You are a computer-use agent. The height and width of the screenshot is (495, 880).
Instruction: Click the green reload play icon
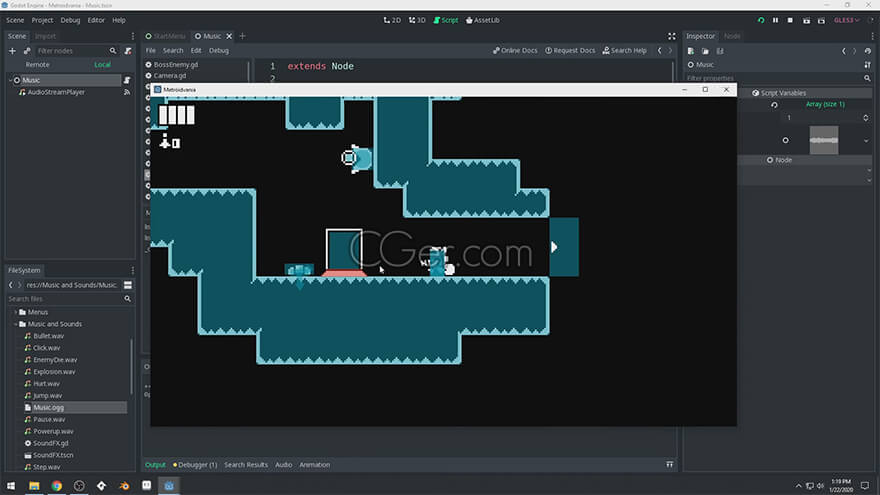[760, 20]
